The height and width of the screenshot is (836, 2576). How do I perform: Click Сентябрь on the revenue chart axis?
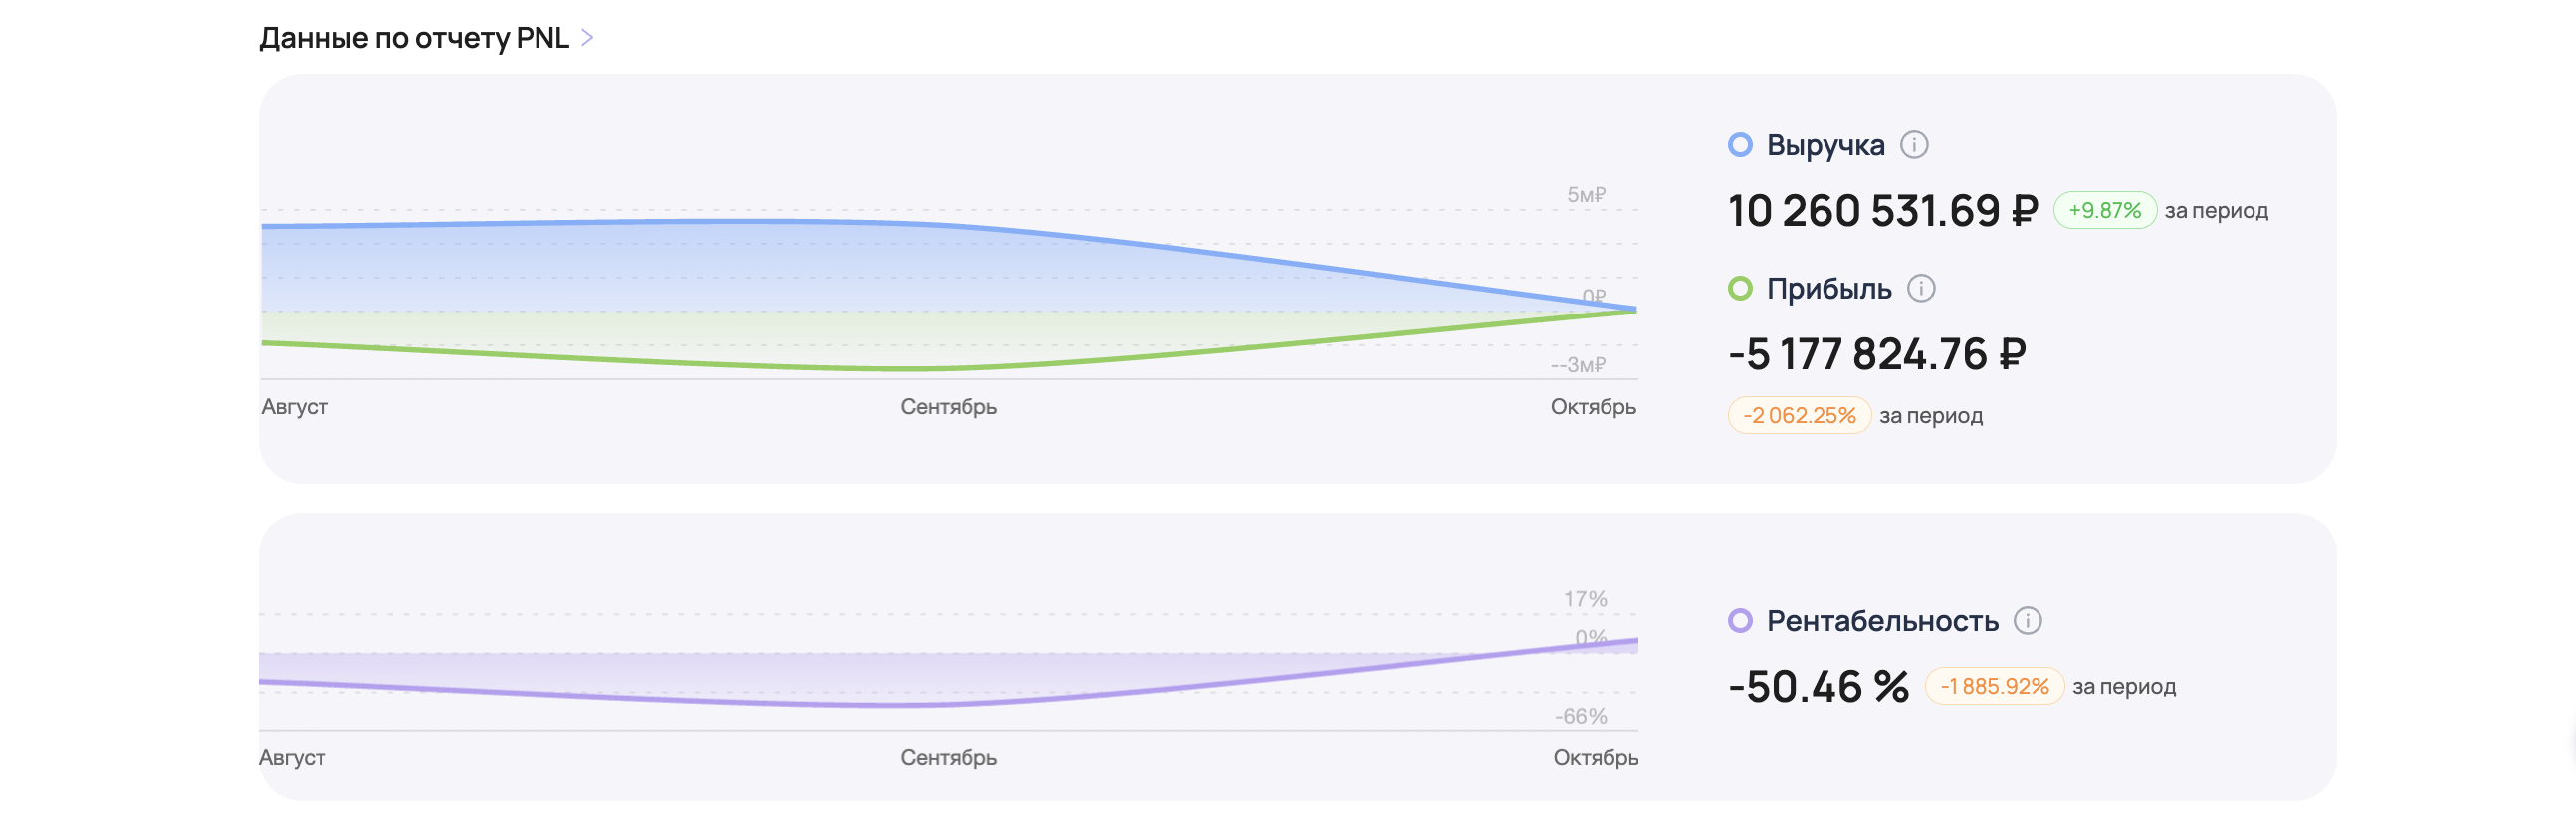point(948,407)
